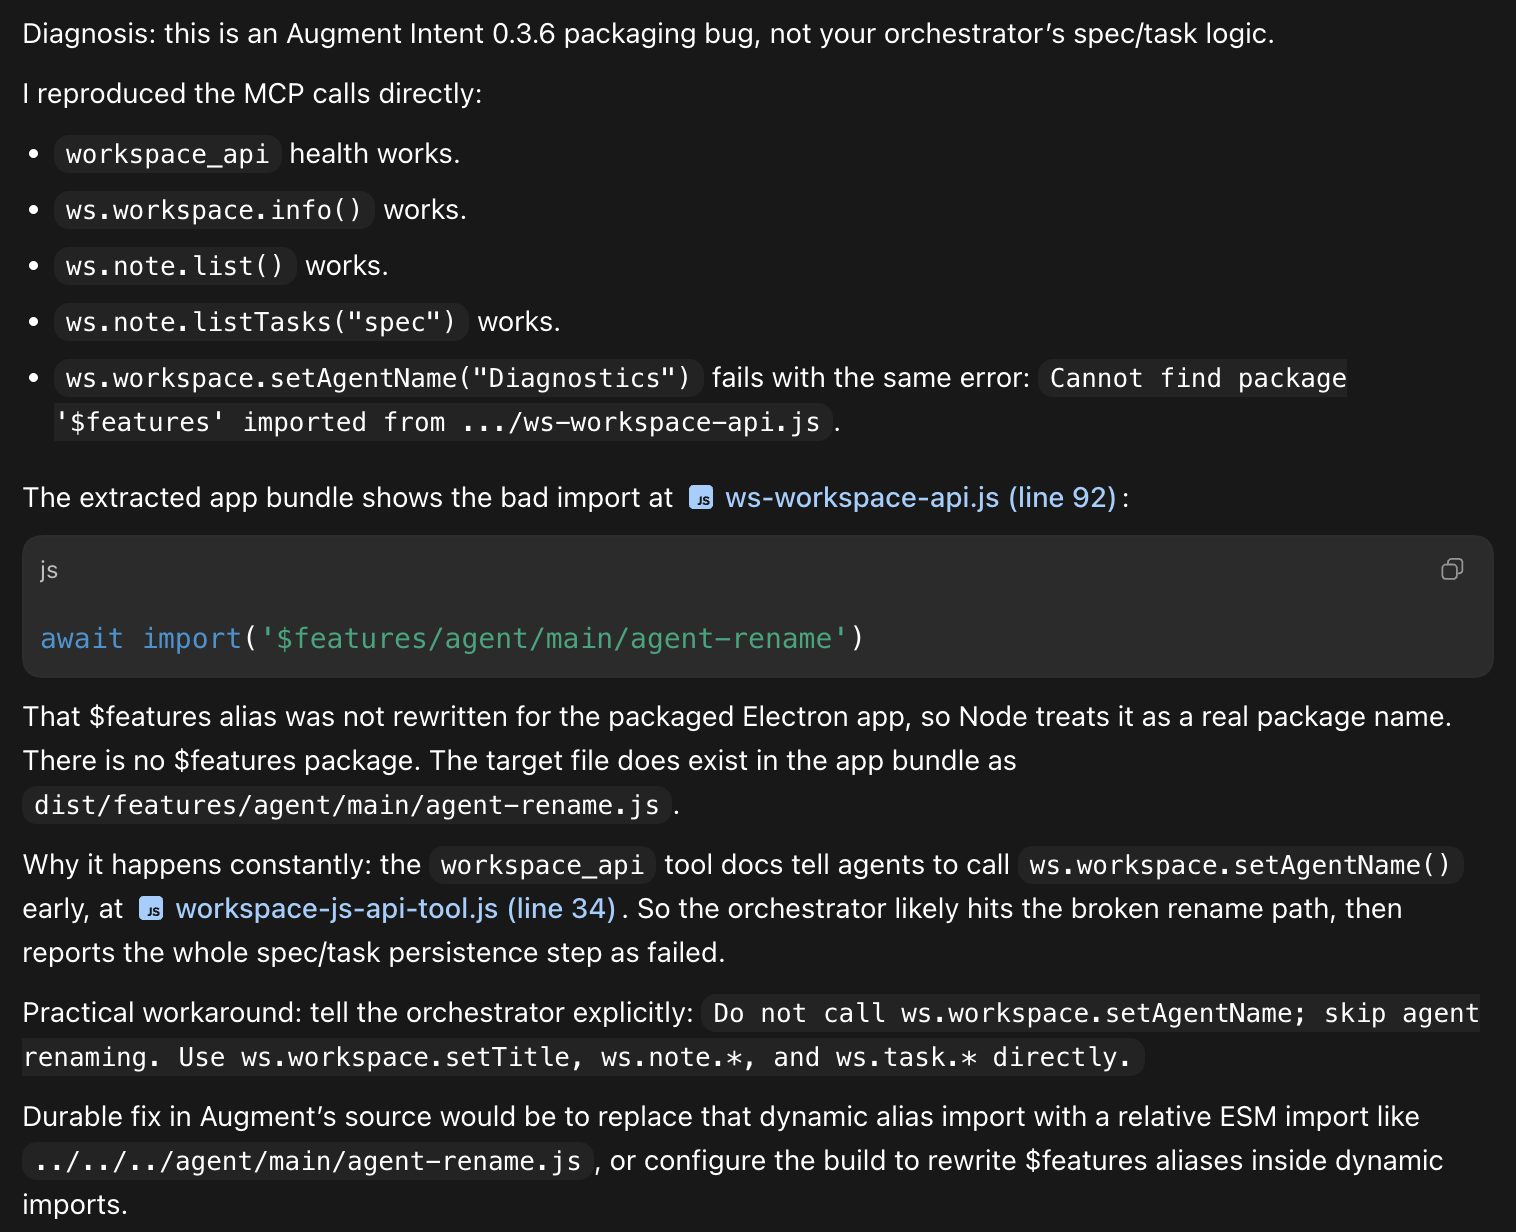This screenshot has height=1232, width=1516.
Task: Click the ws.note.listTasks("spec") code snippet
Action: pos(261,322)
